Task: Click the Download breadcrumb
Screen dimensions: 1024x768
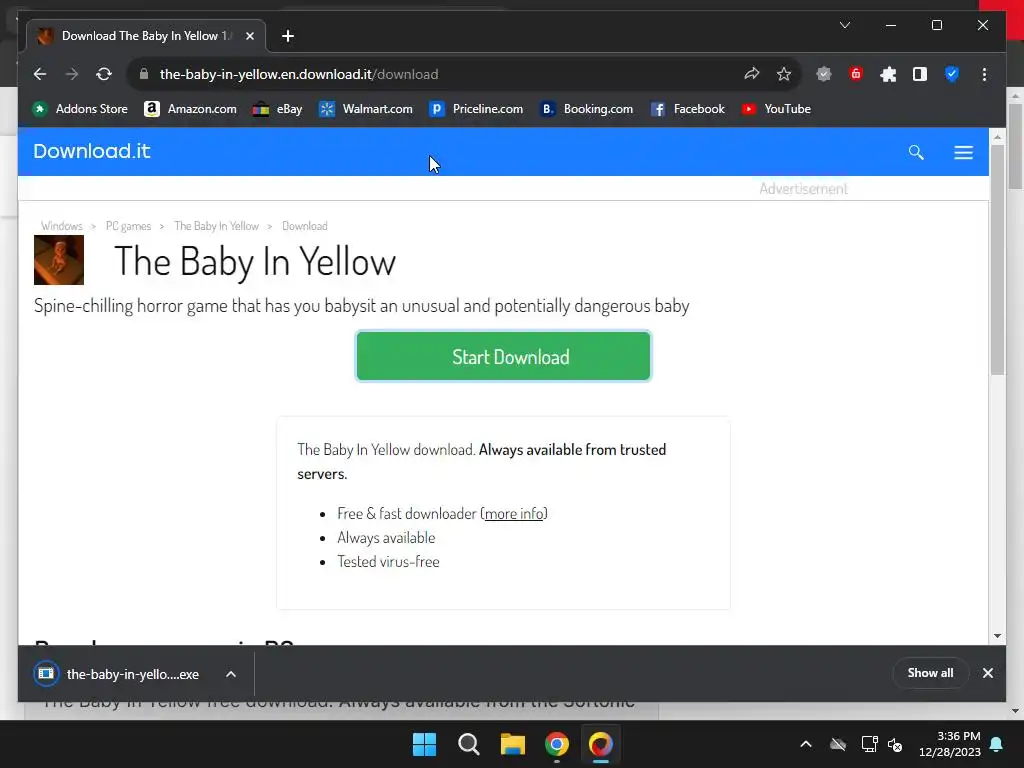Action: (x=304, y=226)
